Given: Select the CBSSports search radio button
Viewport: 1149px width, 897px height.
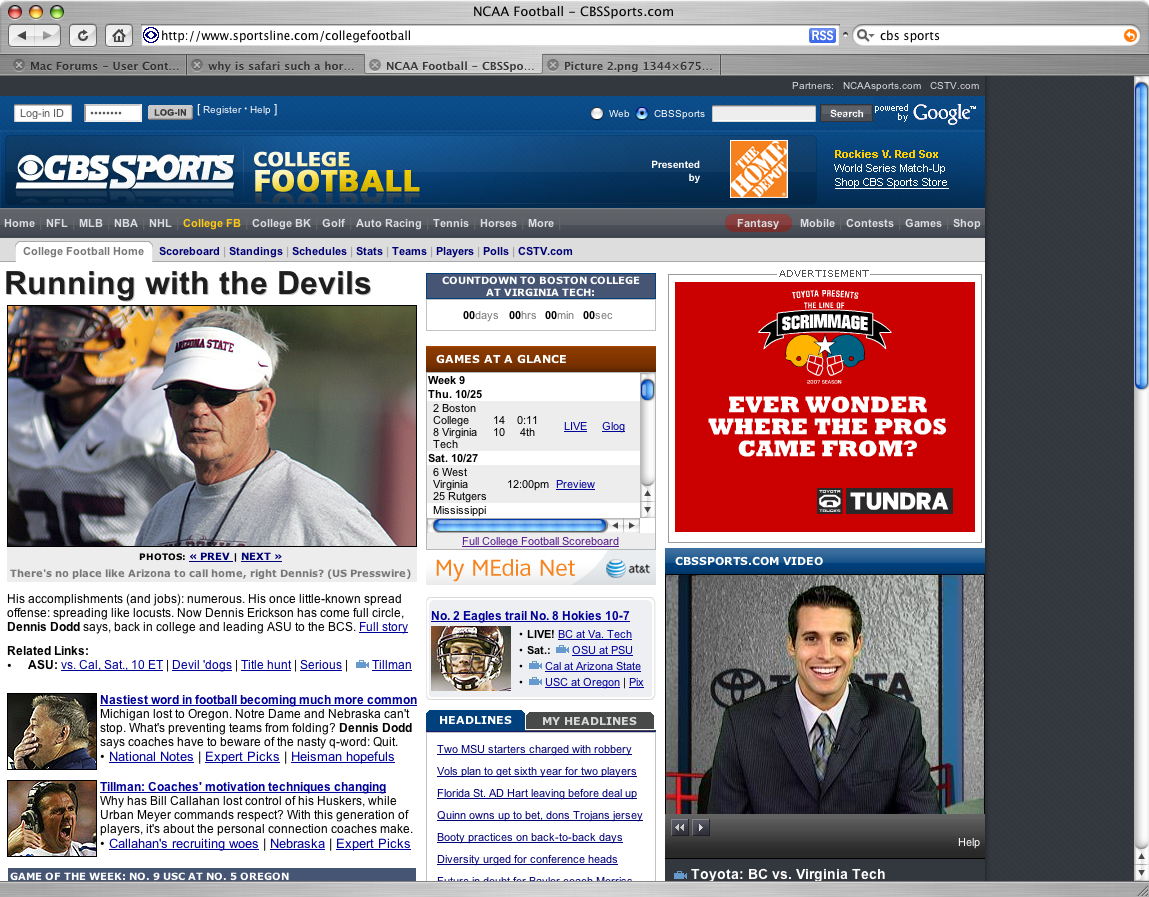Looking at the screenshot, I should 642,114.
